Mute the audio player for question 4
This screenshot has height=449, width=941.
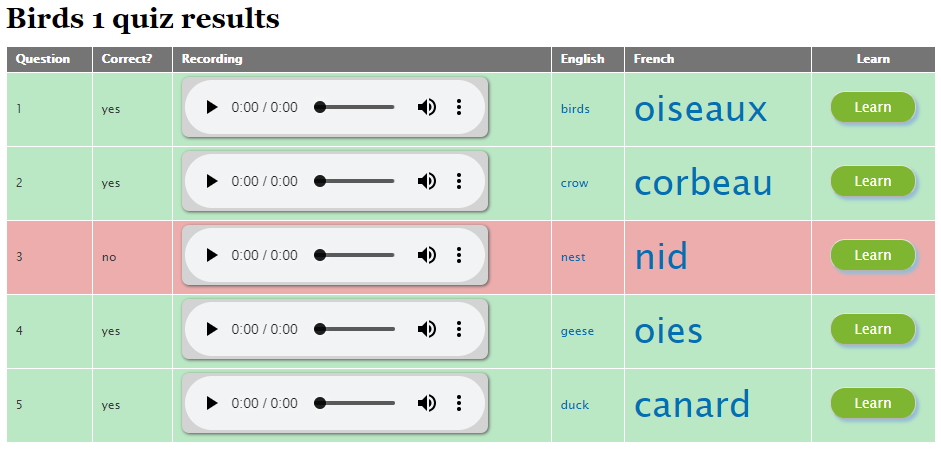pyautogui.click(x=427, y=329)
